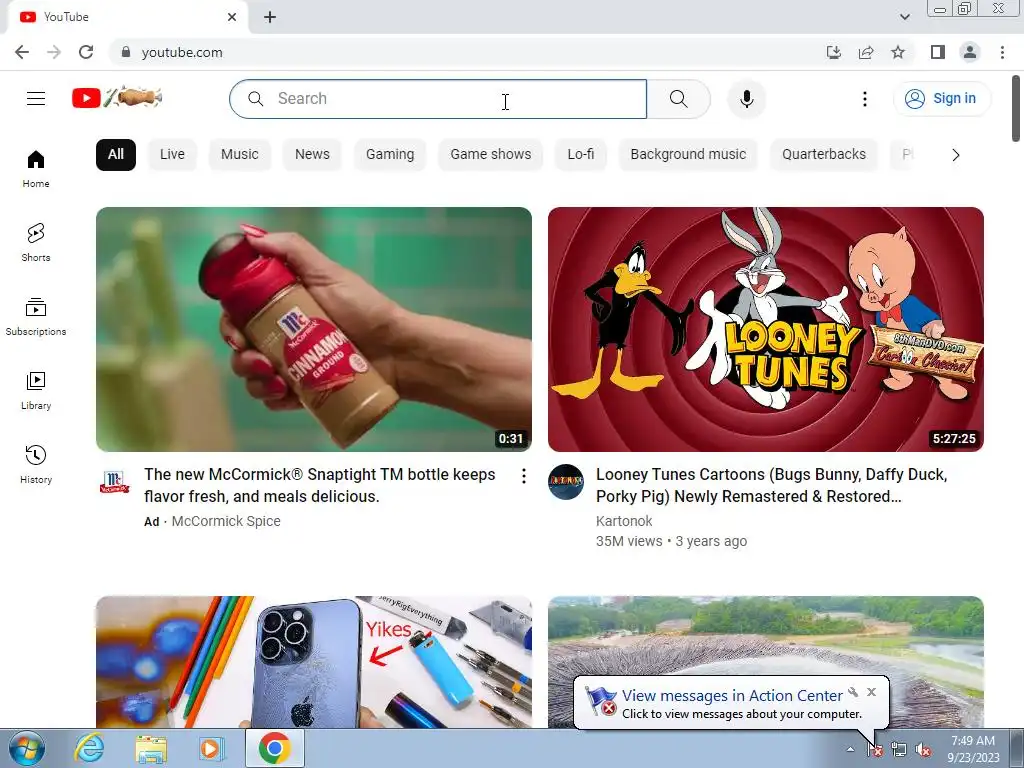Click browser back arrow
Screen dimensions: 1024x768
pyautogui.click(x=22, y=52)
